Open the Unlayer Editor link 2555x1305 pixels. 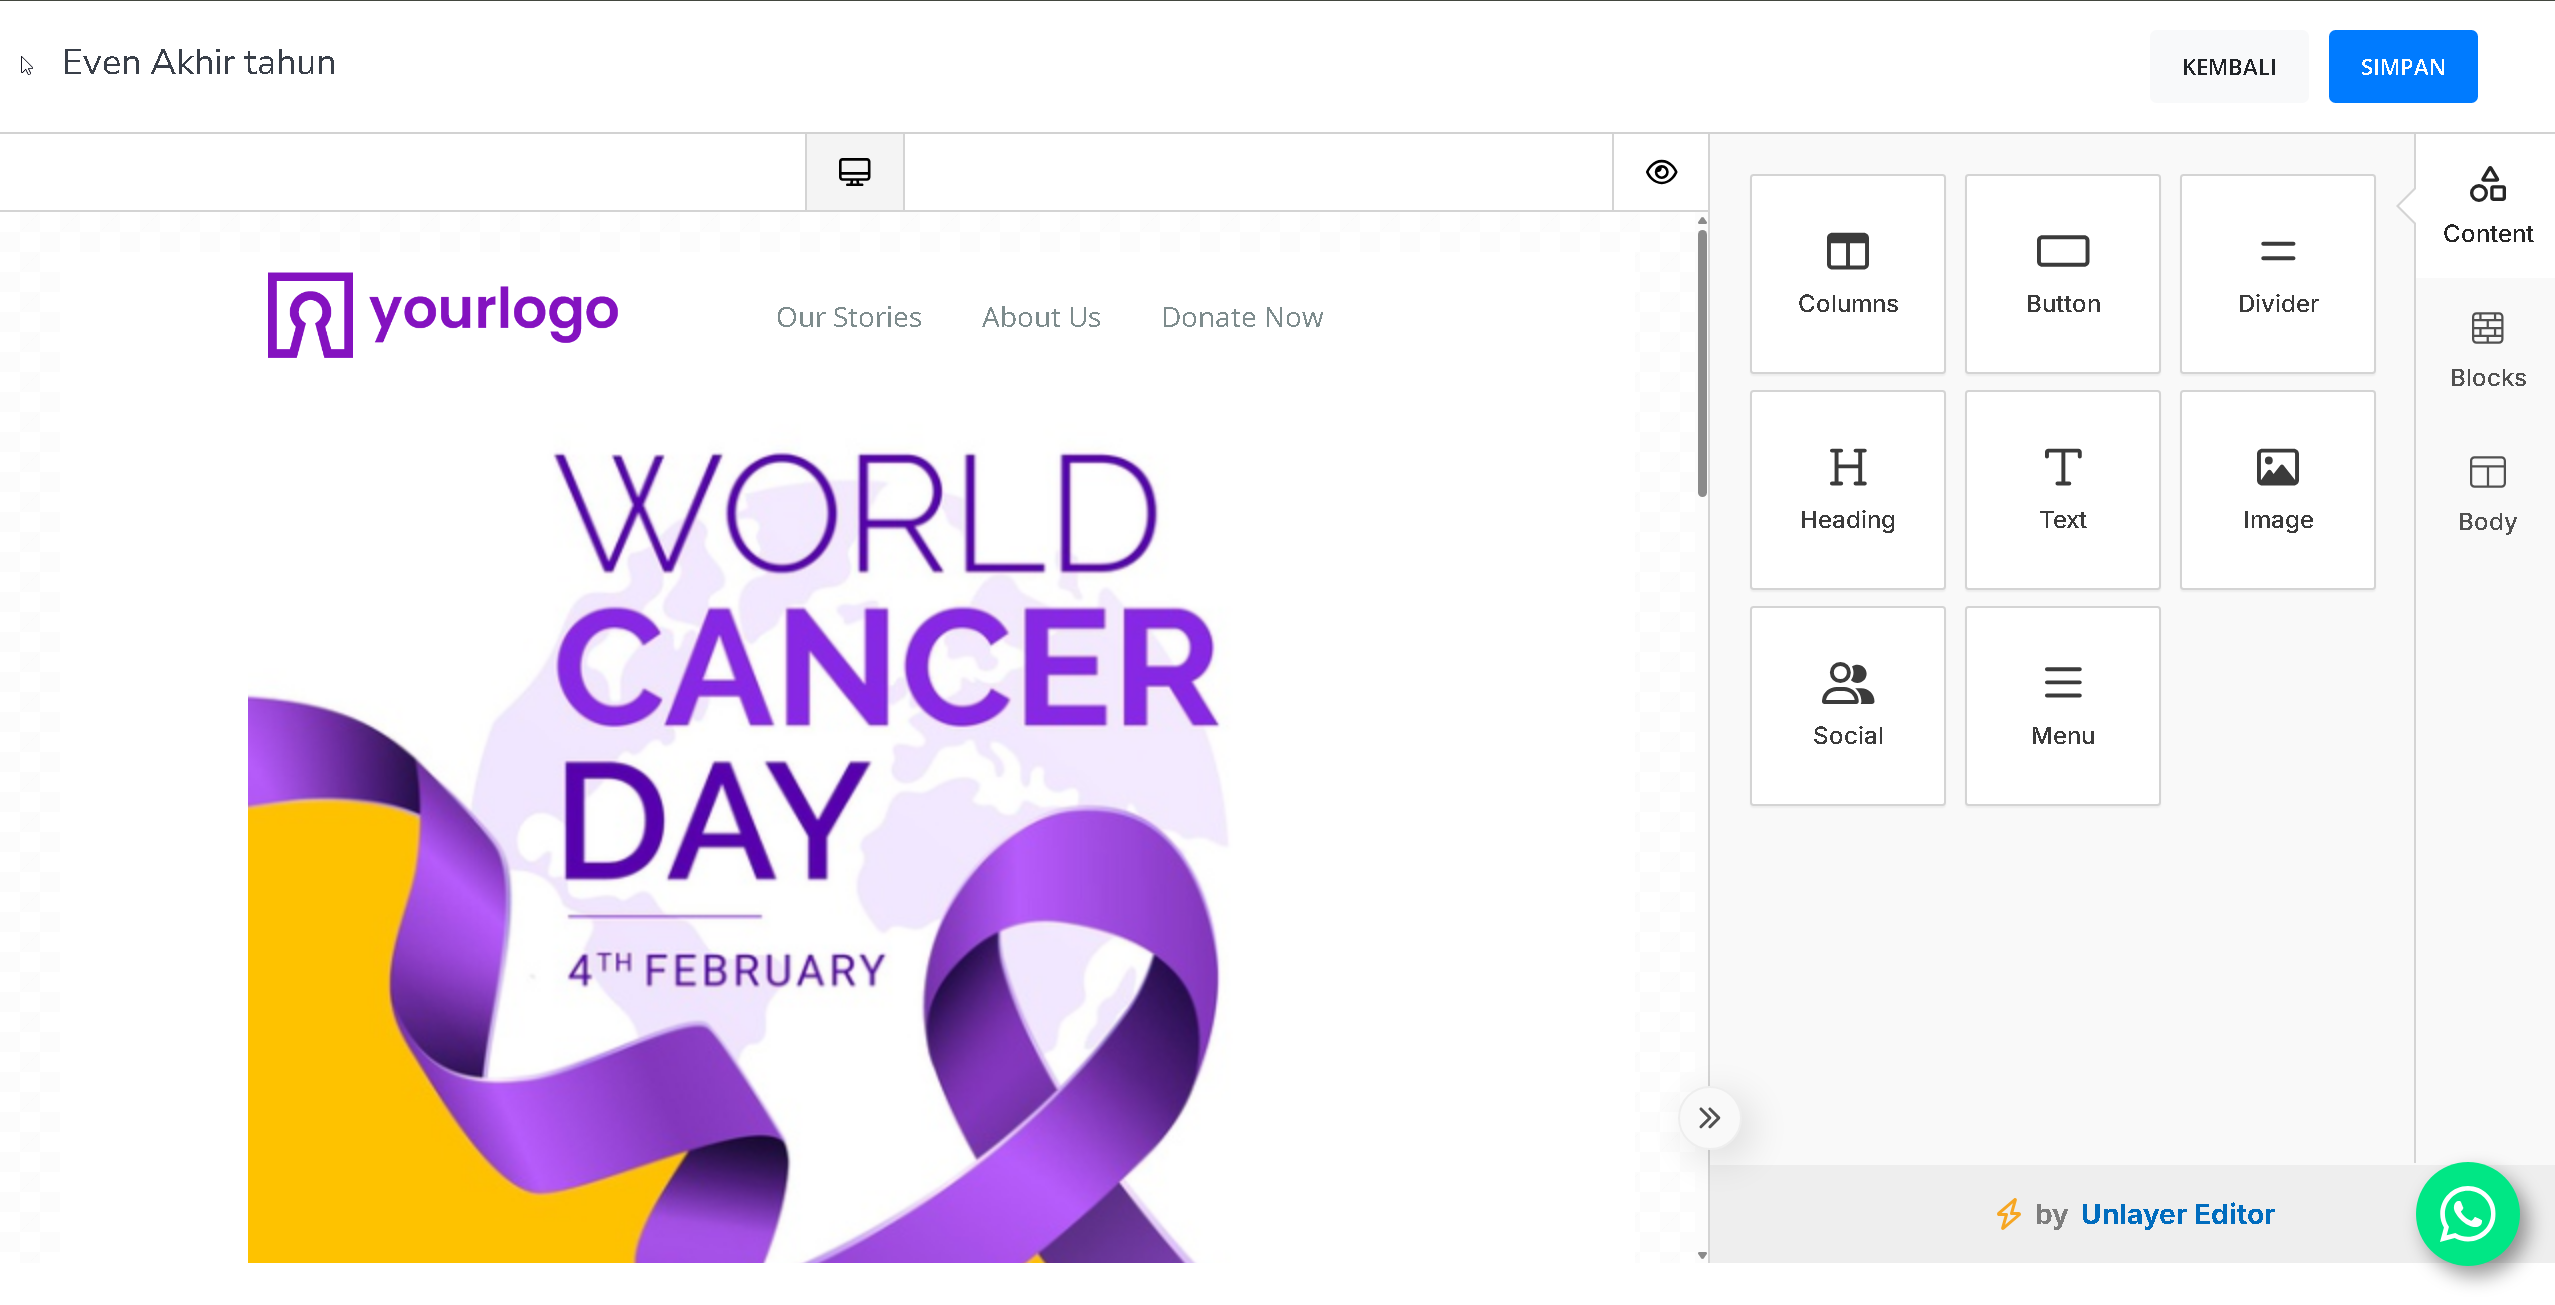tap(2177, 1214)
